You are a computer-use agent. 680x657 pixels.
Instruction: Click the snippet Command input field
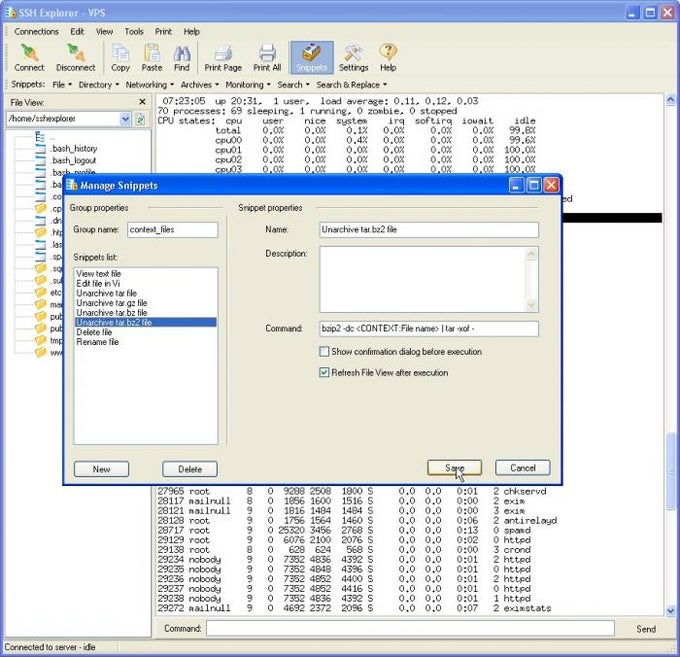coord(429,328)
